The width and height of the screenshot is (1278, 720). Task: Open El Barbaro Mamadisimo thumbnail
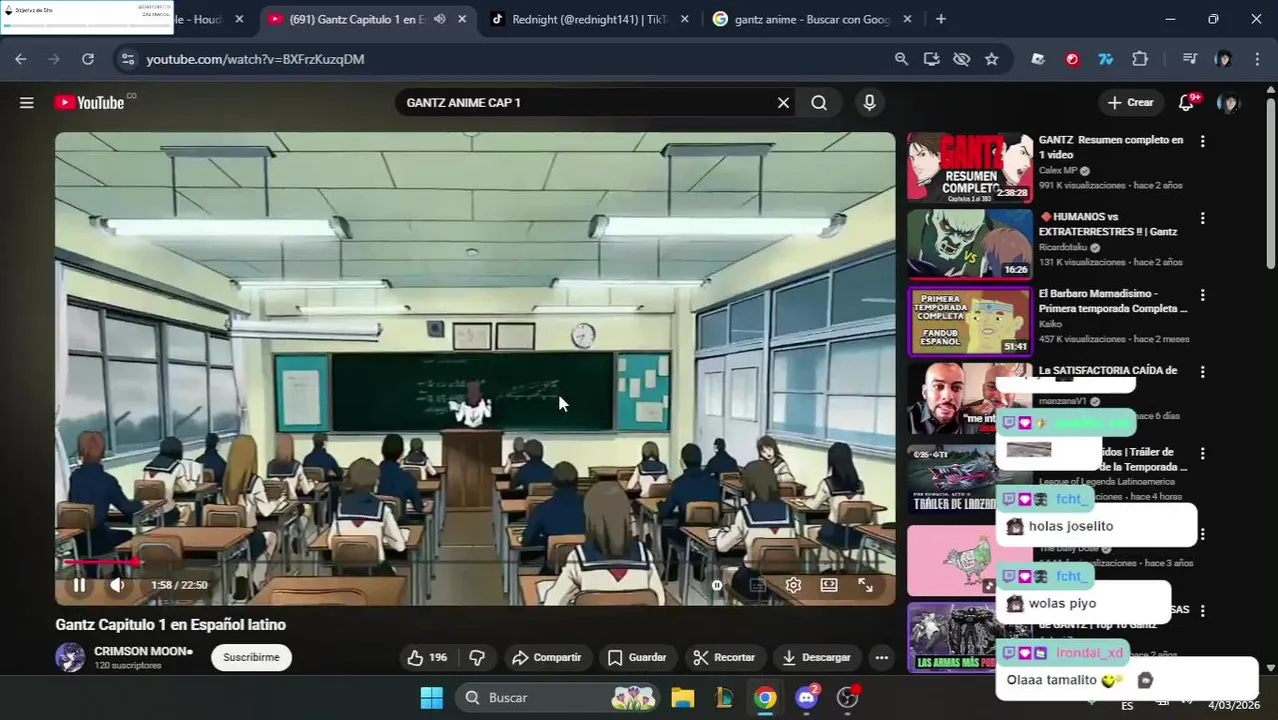tap(969, 321)
